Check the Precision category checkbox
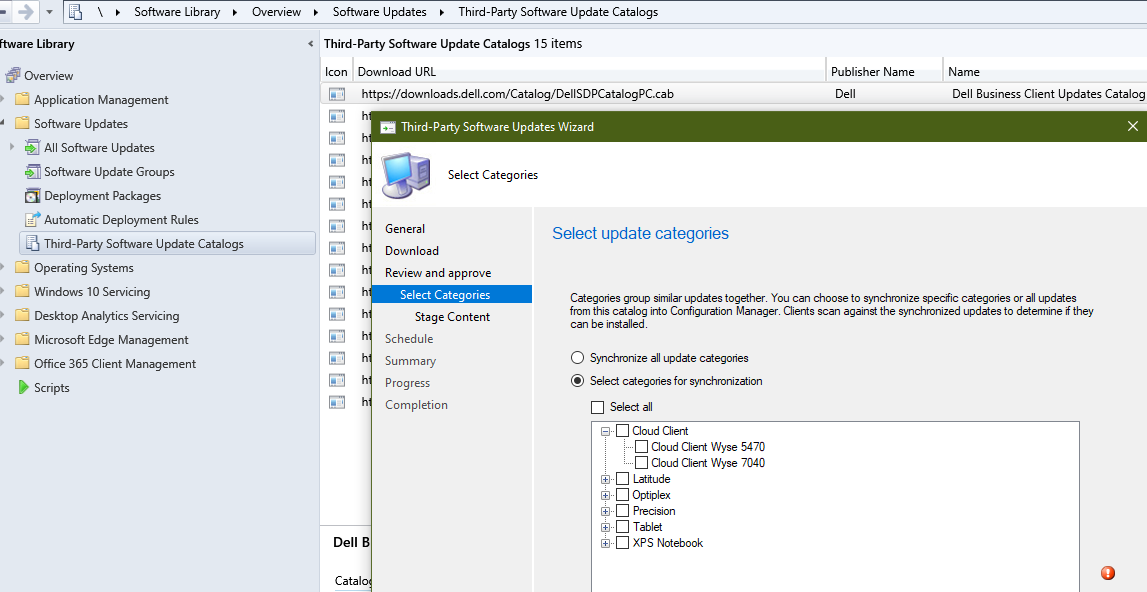This screenshot has width=1147, height=592. click(623, 511)
